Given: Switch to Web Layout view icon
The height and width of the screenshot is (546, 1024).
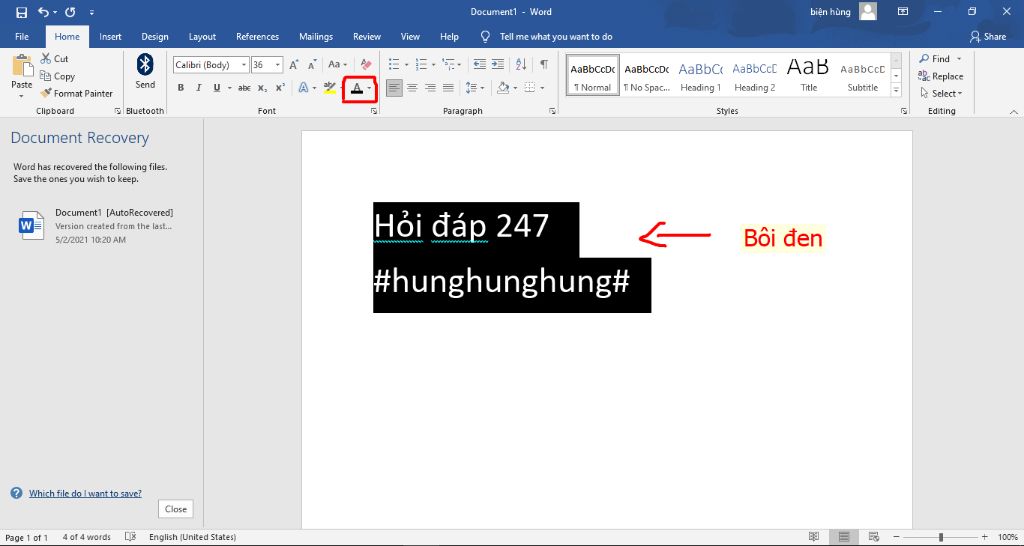Looking at the screenshot, I should pos(874,537).
